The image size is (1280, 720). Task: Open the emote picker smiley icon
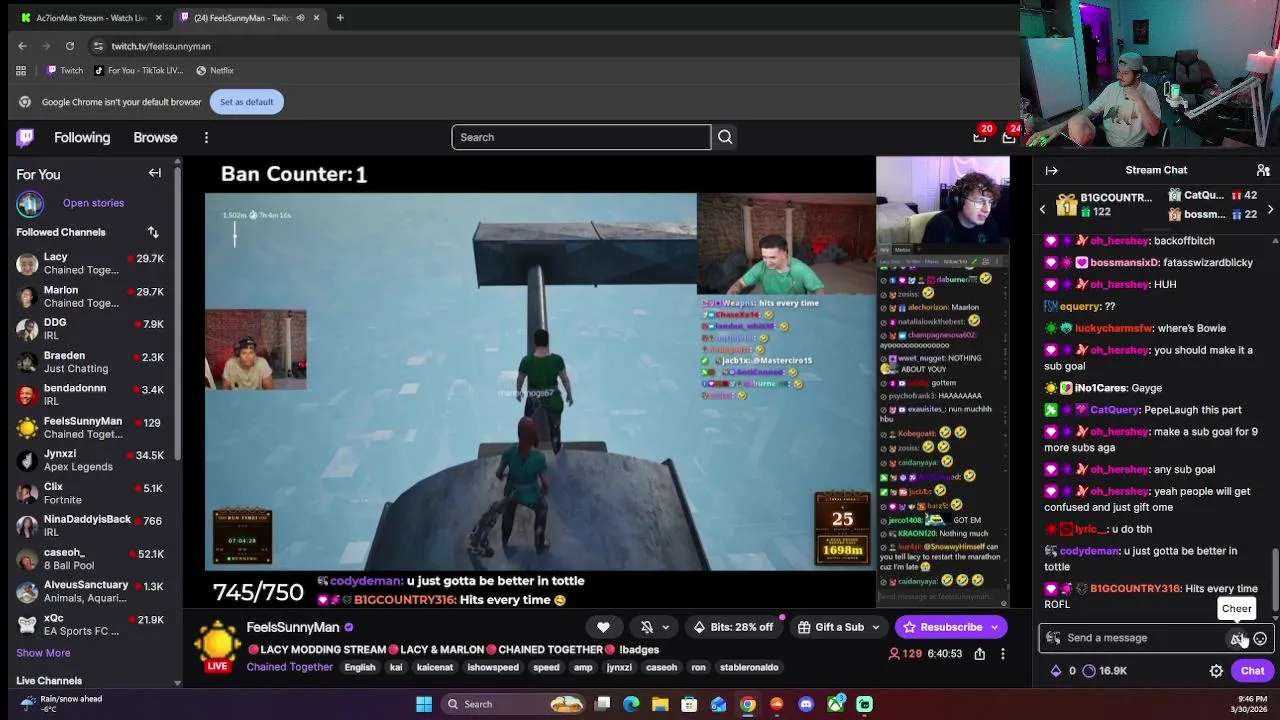click(x=1260, y=638)
